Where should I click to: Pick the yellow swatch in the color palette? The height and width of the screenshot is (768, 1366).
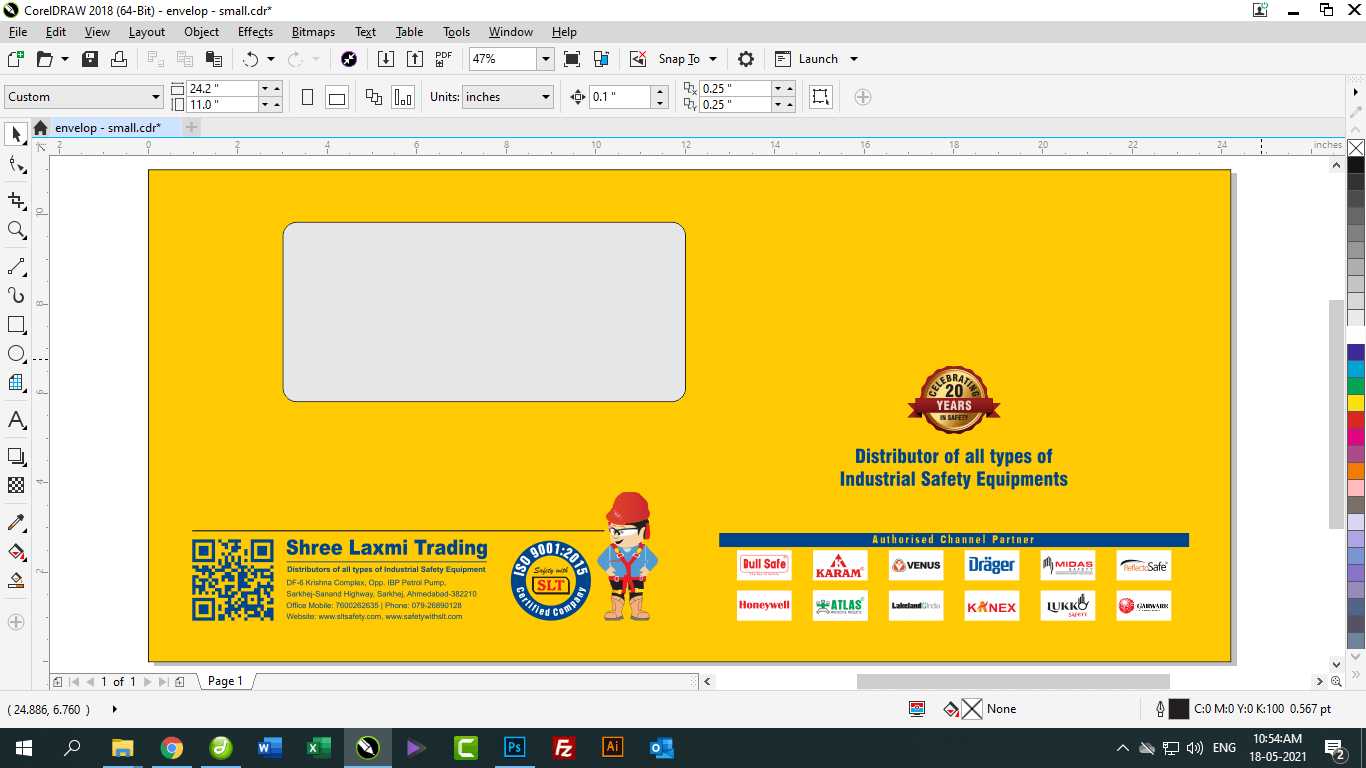(x=1356, y=403)
